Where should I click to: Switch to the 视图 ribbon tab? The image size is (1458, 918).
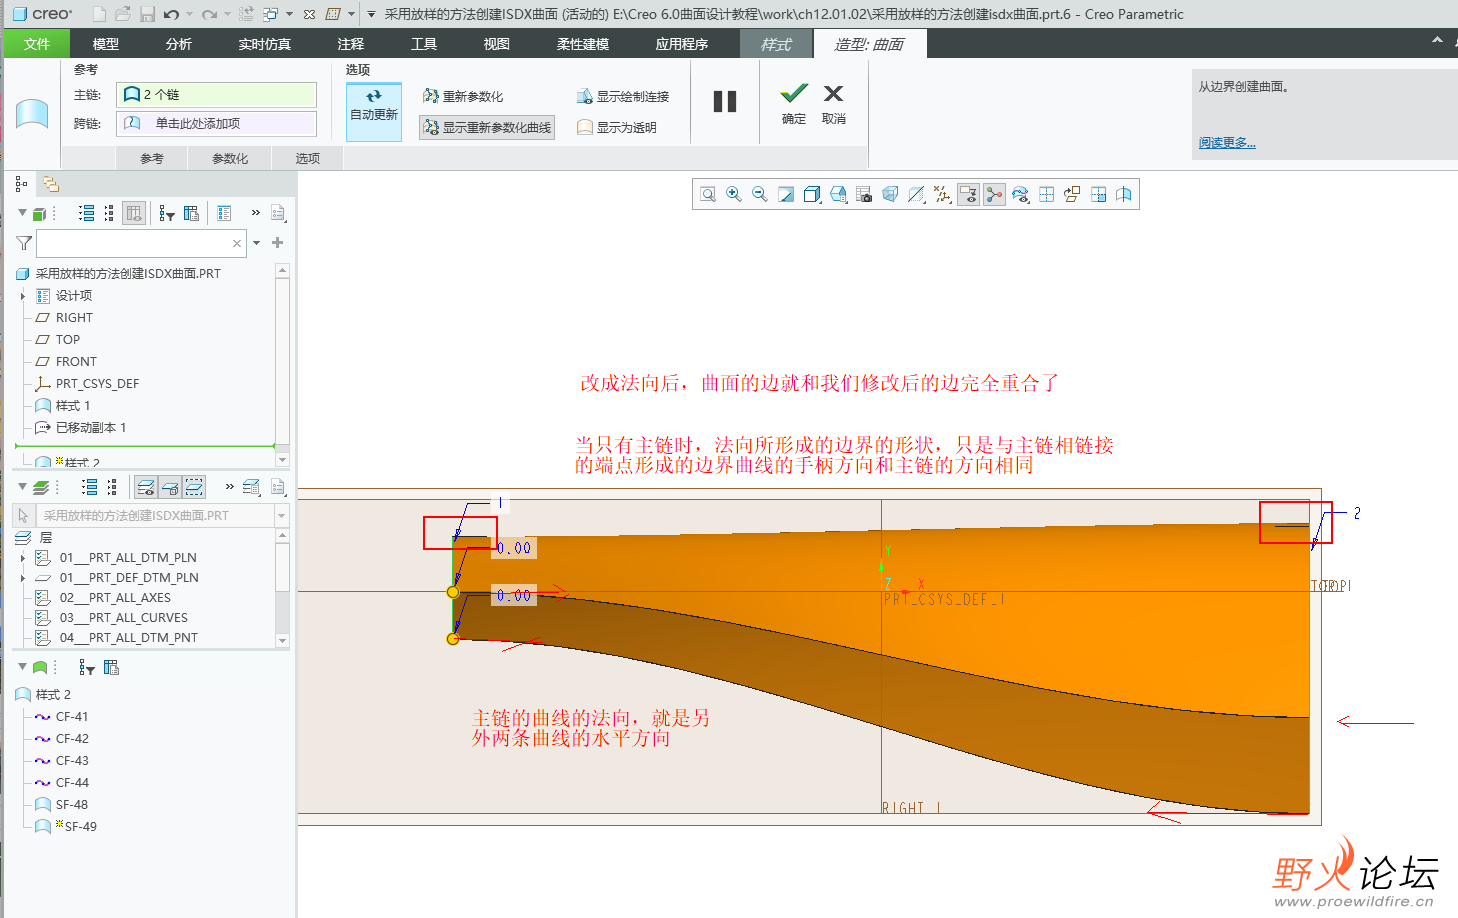point(497,44)
